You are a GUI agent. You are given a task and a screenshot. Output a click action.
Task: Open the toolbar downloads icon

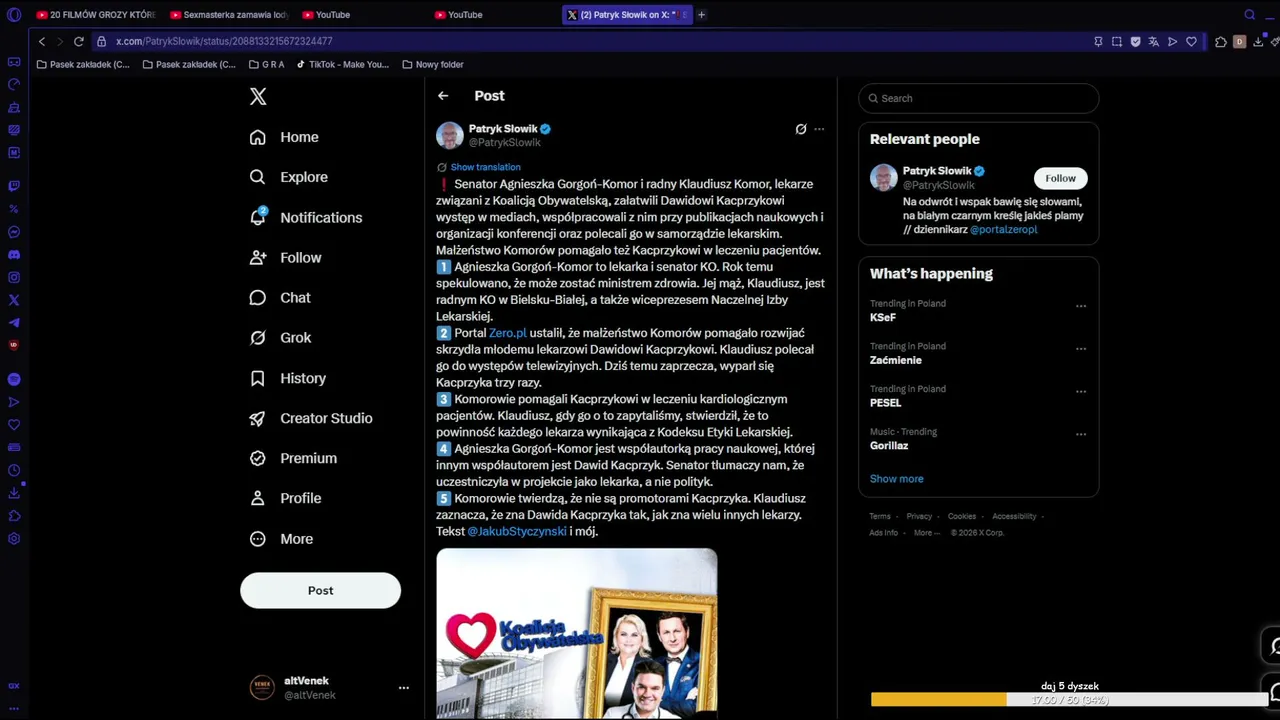(x=1258, y=42)
